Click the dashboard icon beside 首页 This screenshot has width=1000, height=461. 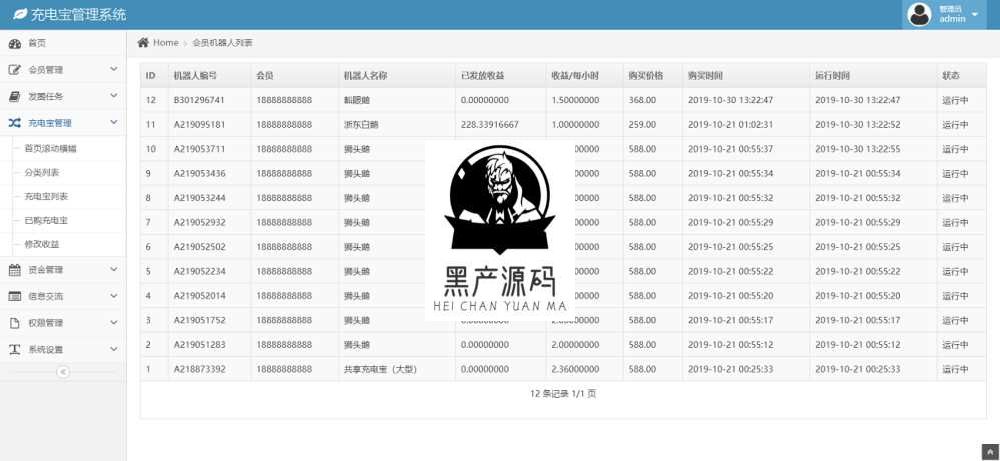pos(15,43)
